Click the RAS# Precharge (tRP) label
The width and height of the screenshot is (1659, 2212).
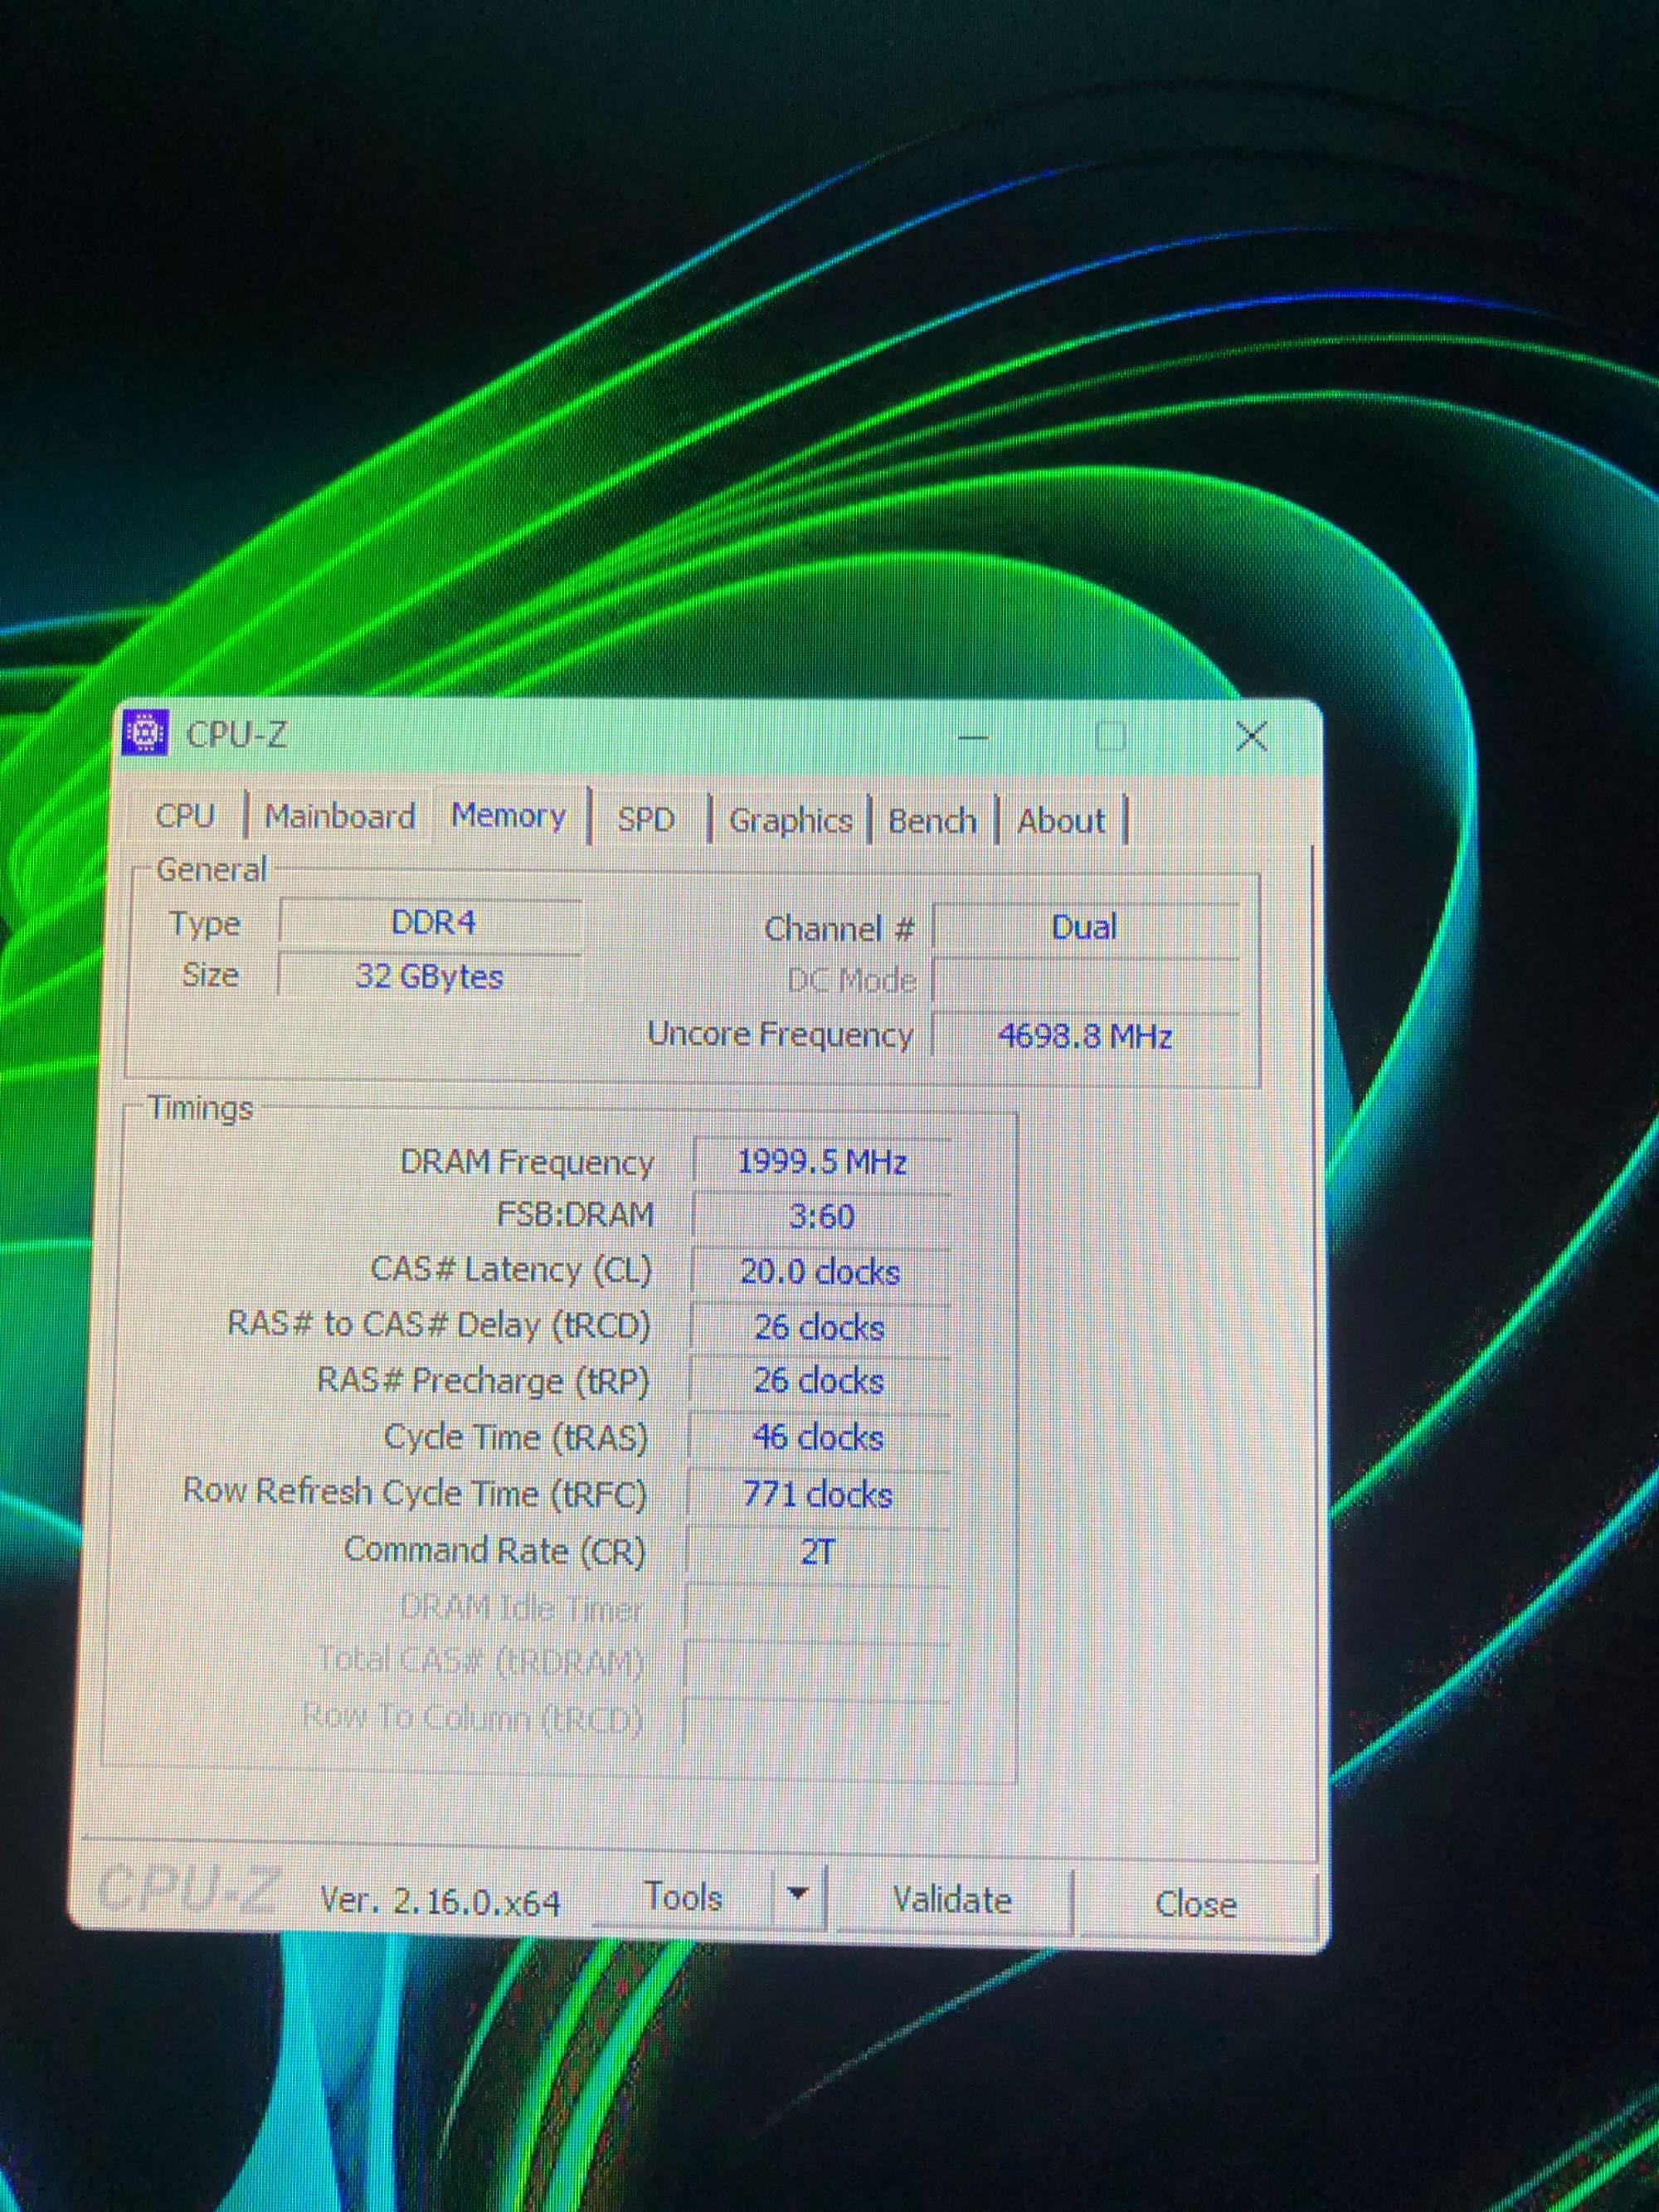(483, 1381)
